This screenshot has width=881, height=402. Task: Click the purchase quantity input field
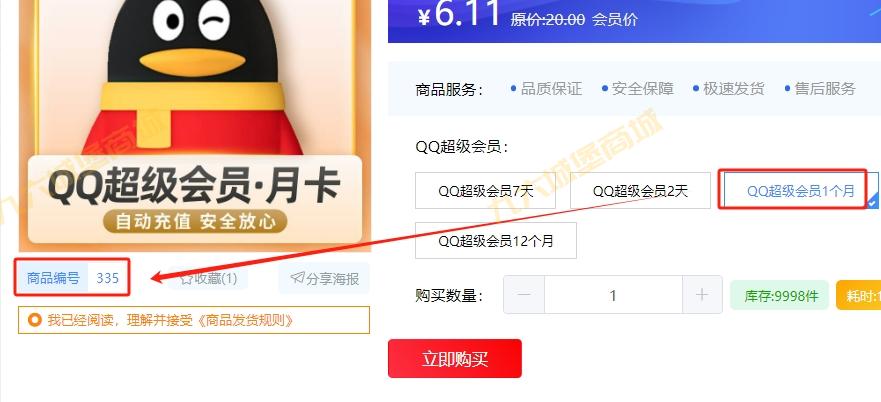click(613, 295)
